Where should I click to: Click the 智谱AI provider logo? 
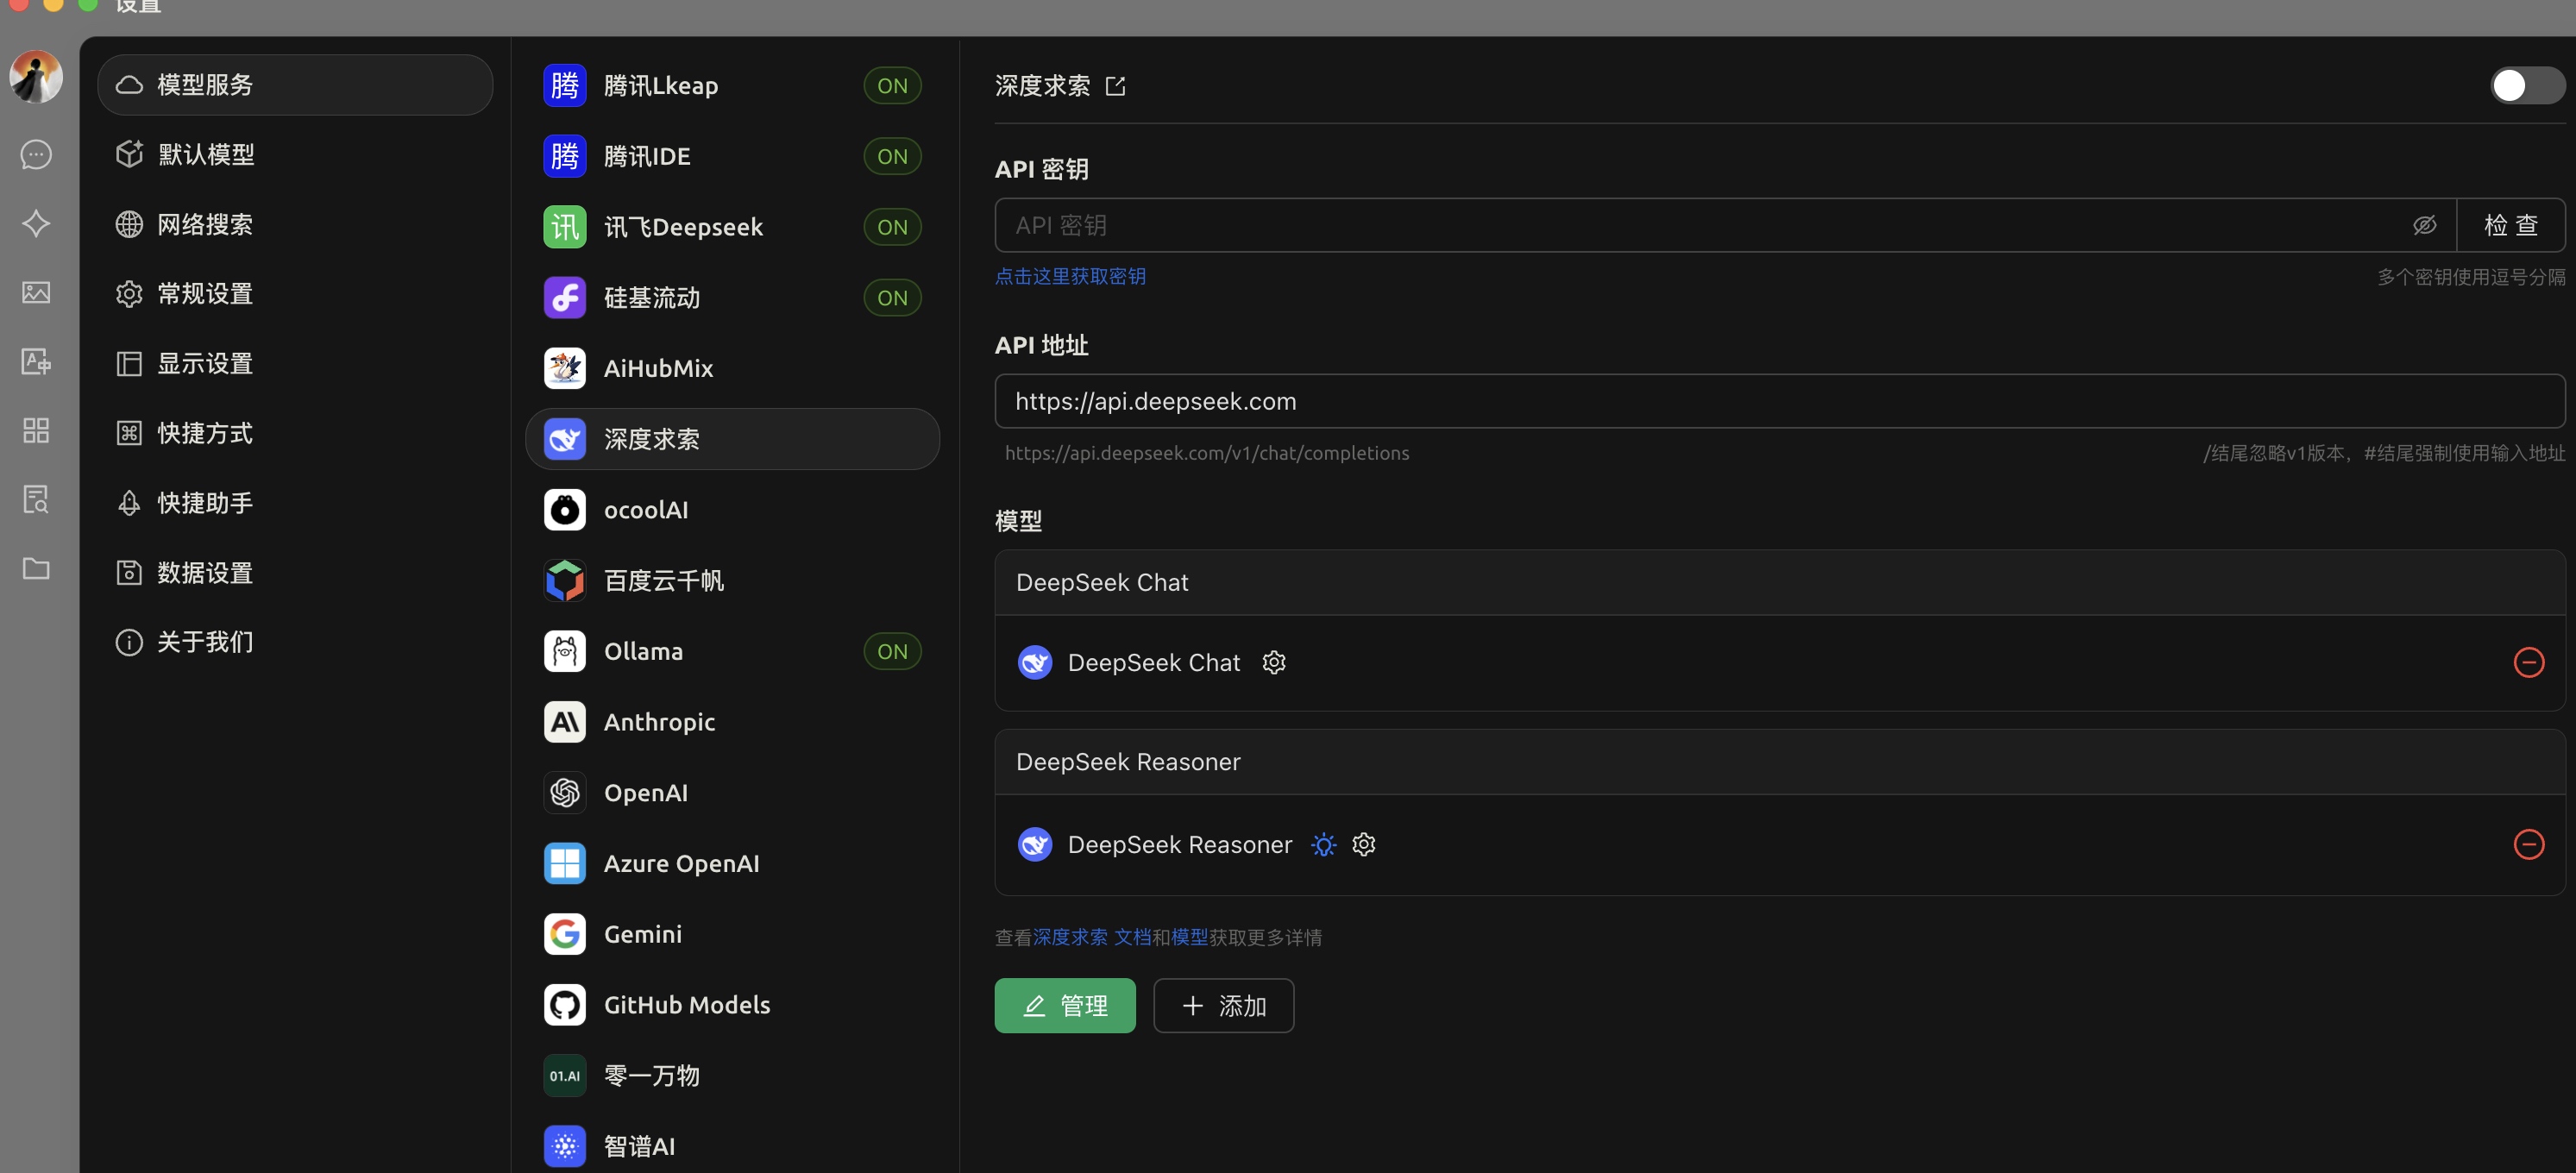click(x=565, y=1146)
